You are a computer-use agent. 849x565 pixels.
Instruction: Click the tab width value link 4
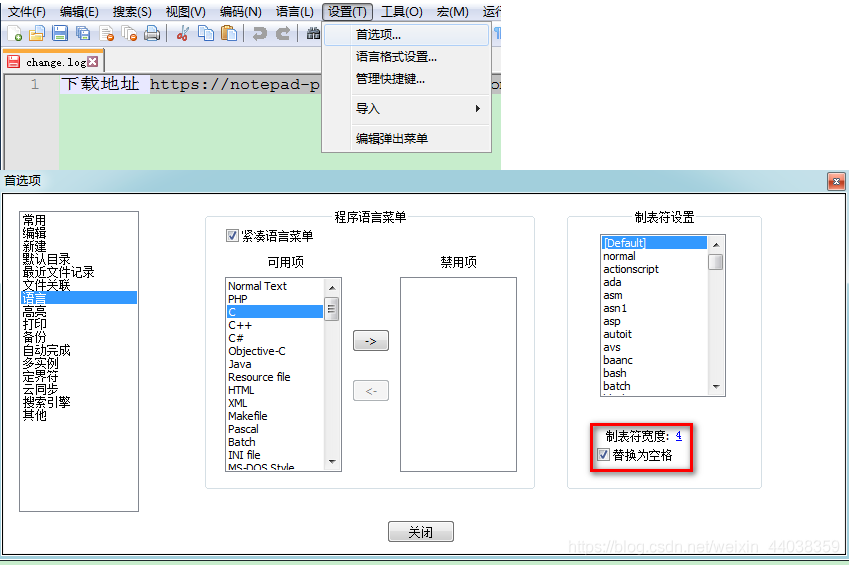(x=678, y=436)
